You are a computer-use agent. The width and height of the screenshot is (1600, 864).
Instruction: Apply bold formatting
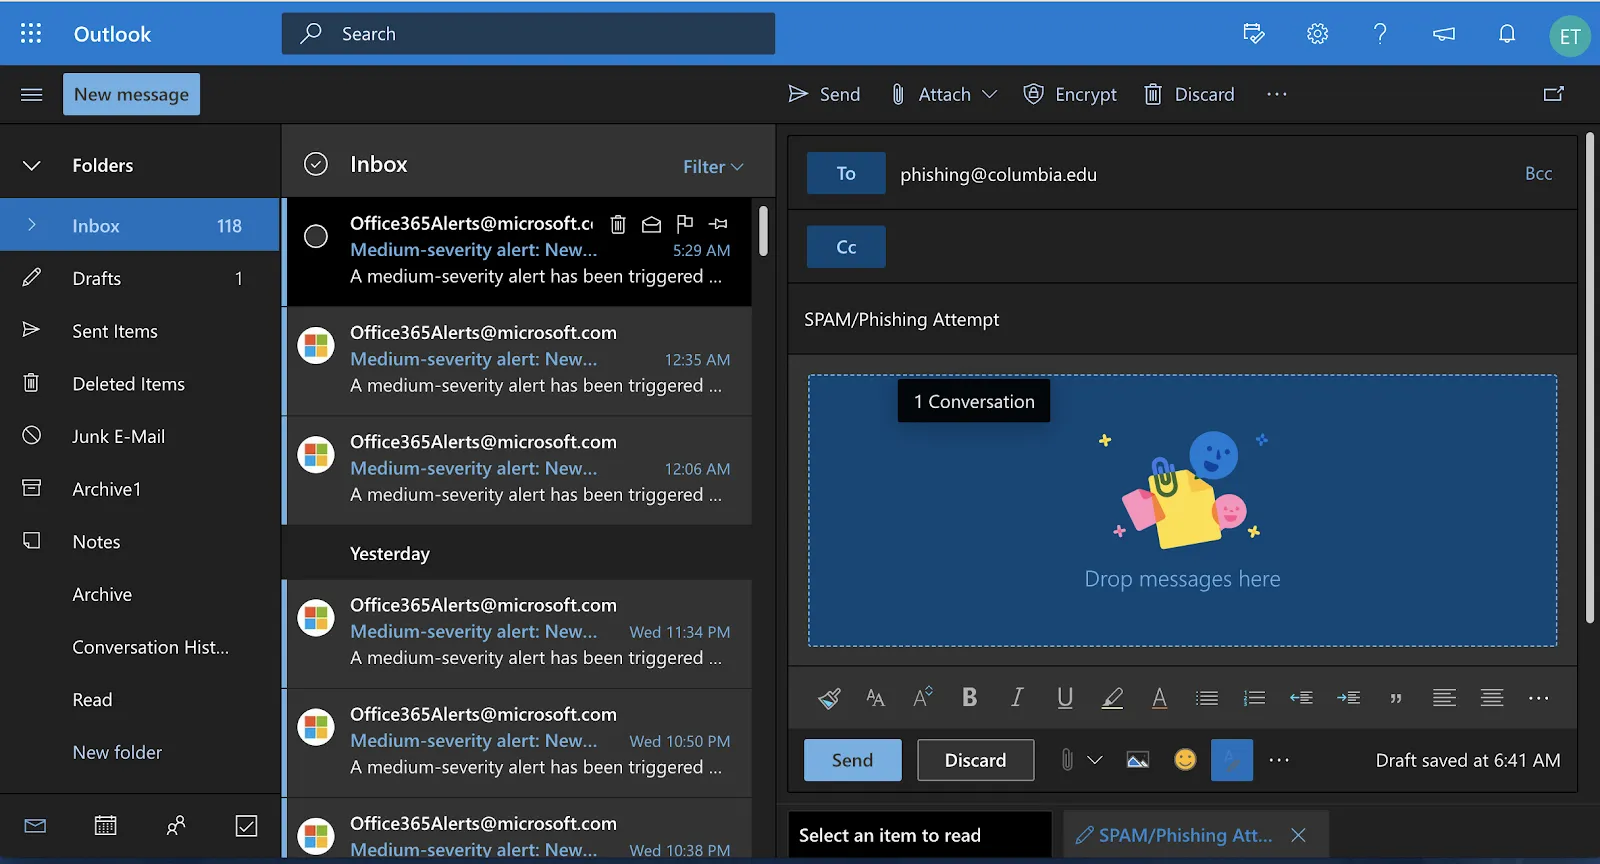(969, 697)
